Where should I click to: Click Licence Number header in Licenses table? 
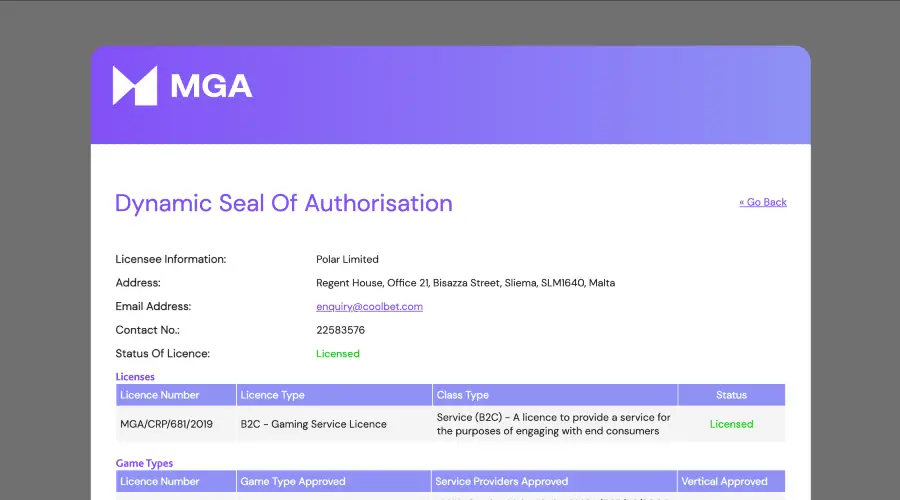coord(176,395)
